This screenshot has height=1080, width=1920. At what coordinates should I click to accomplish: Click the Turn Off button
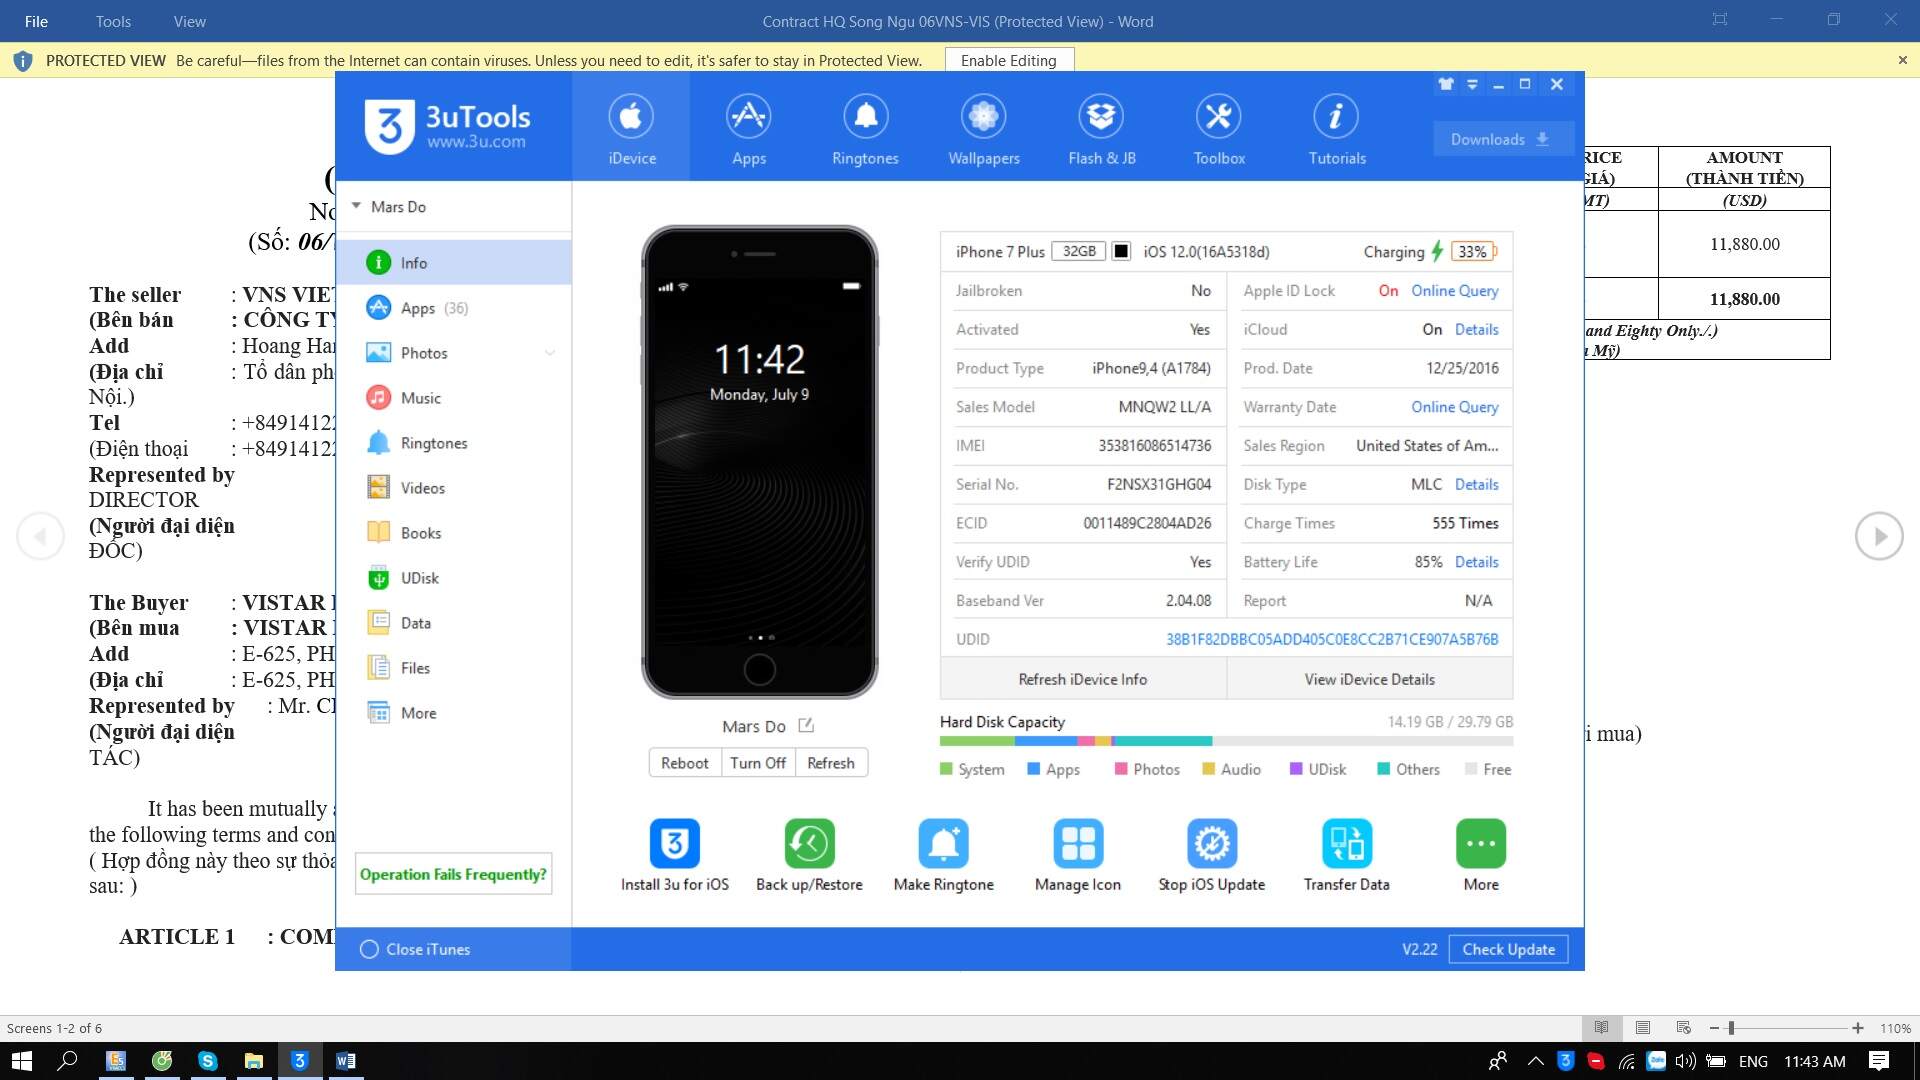pos(758,763)
